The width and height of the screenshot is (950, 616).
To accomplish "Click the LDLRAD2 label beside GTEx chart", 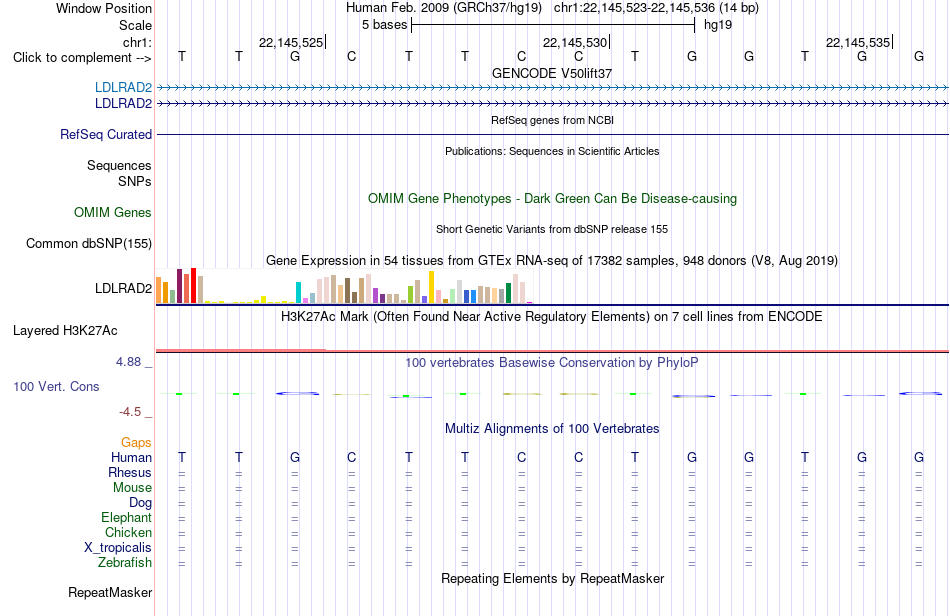I will point(124,288).
